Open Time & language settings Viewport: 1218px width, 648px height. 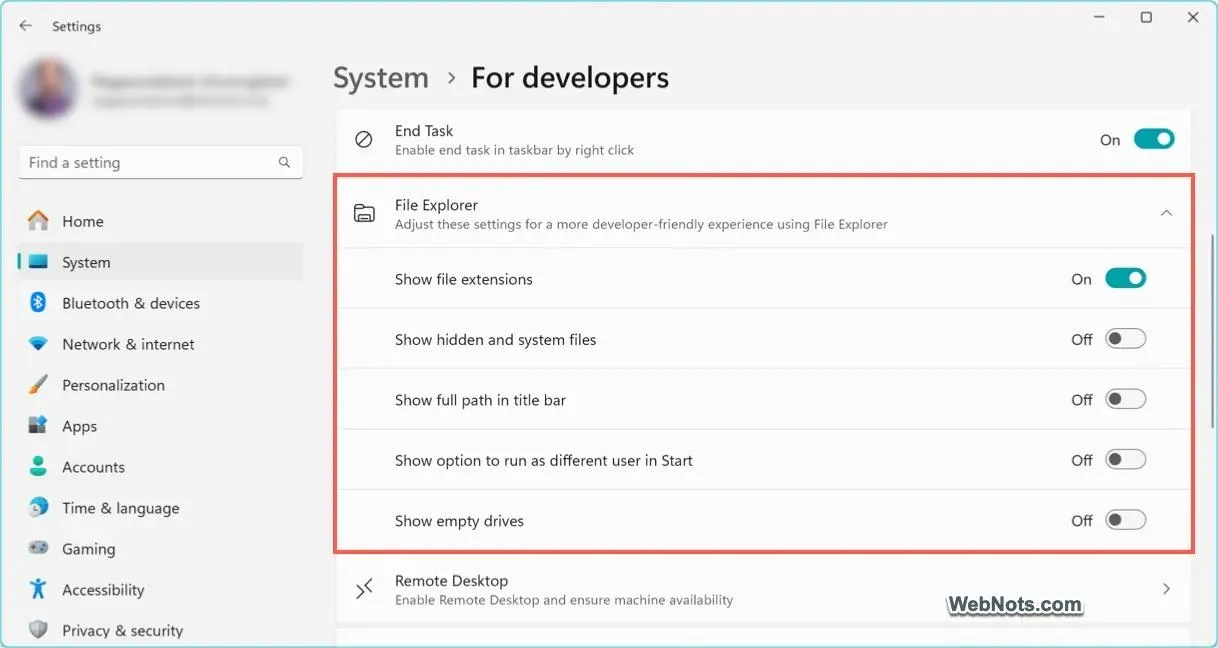click(x=161, y=508)
